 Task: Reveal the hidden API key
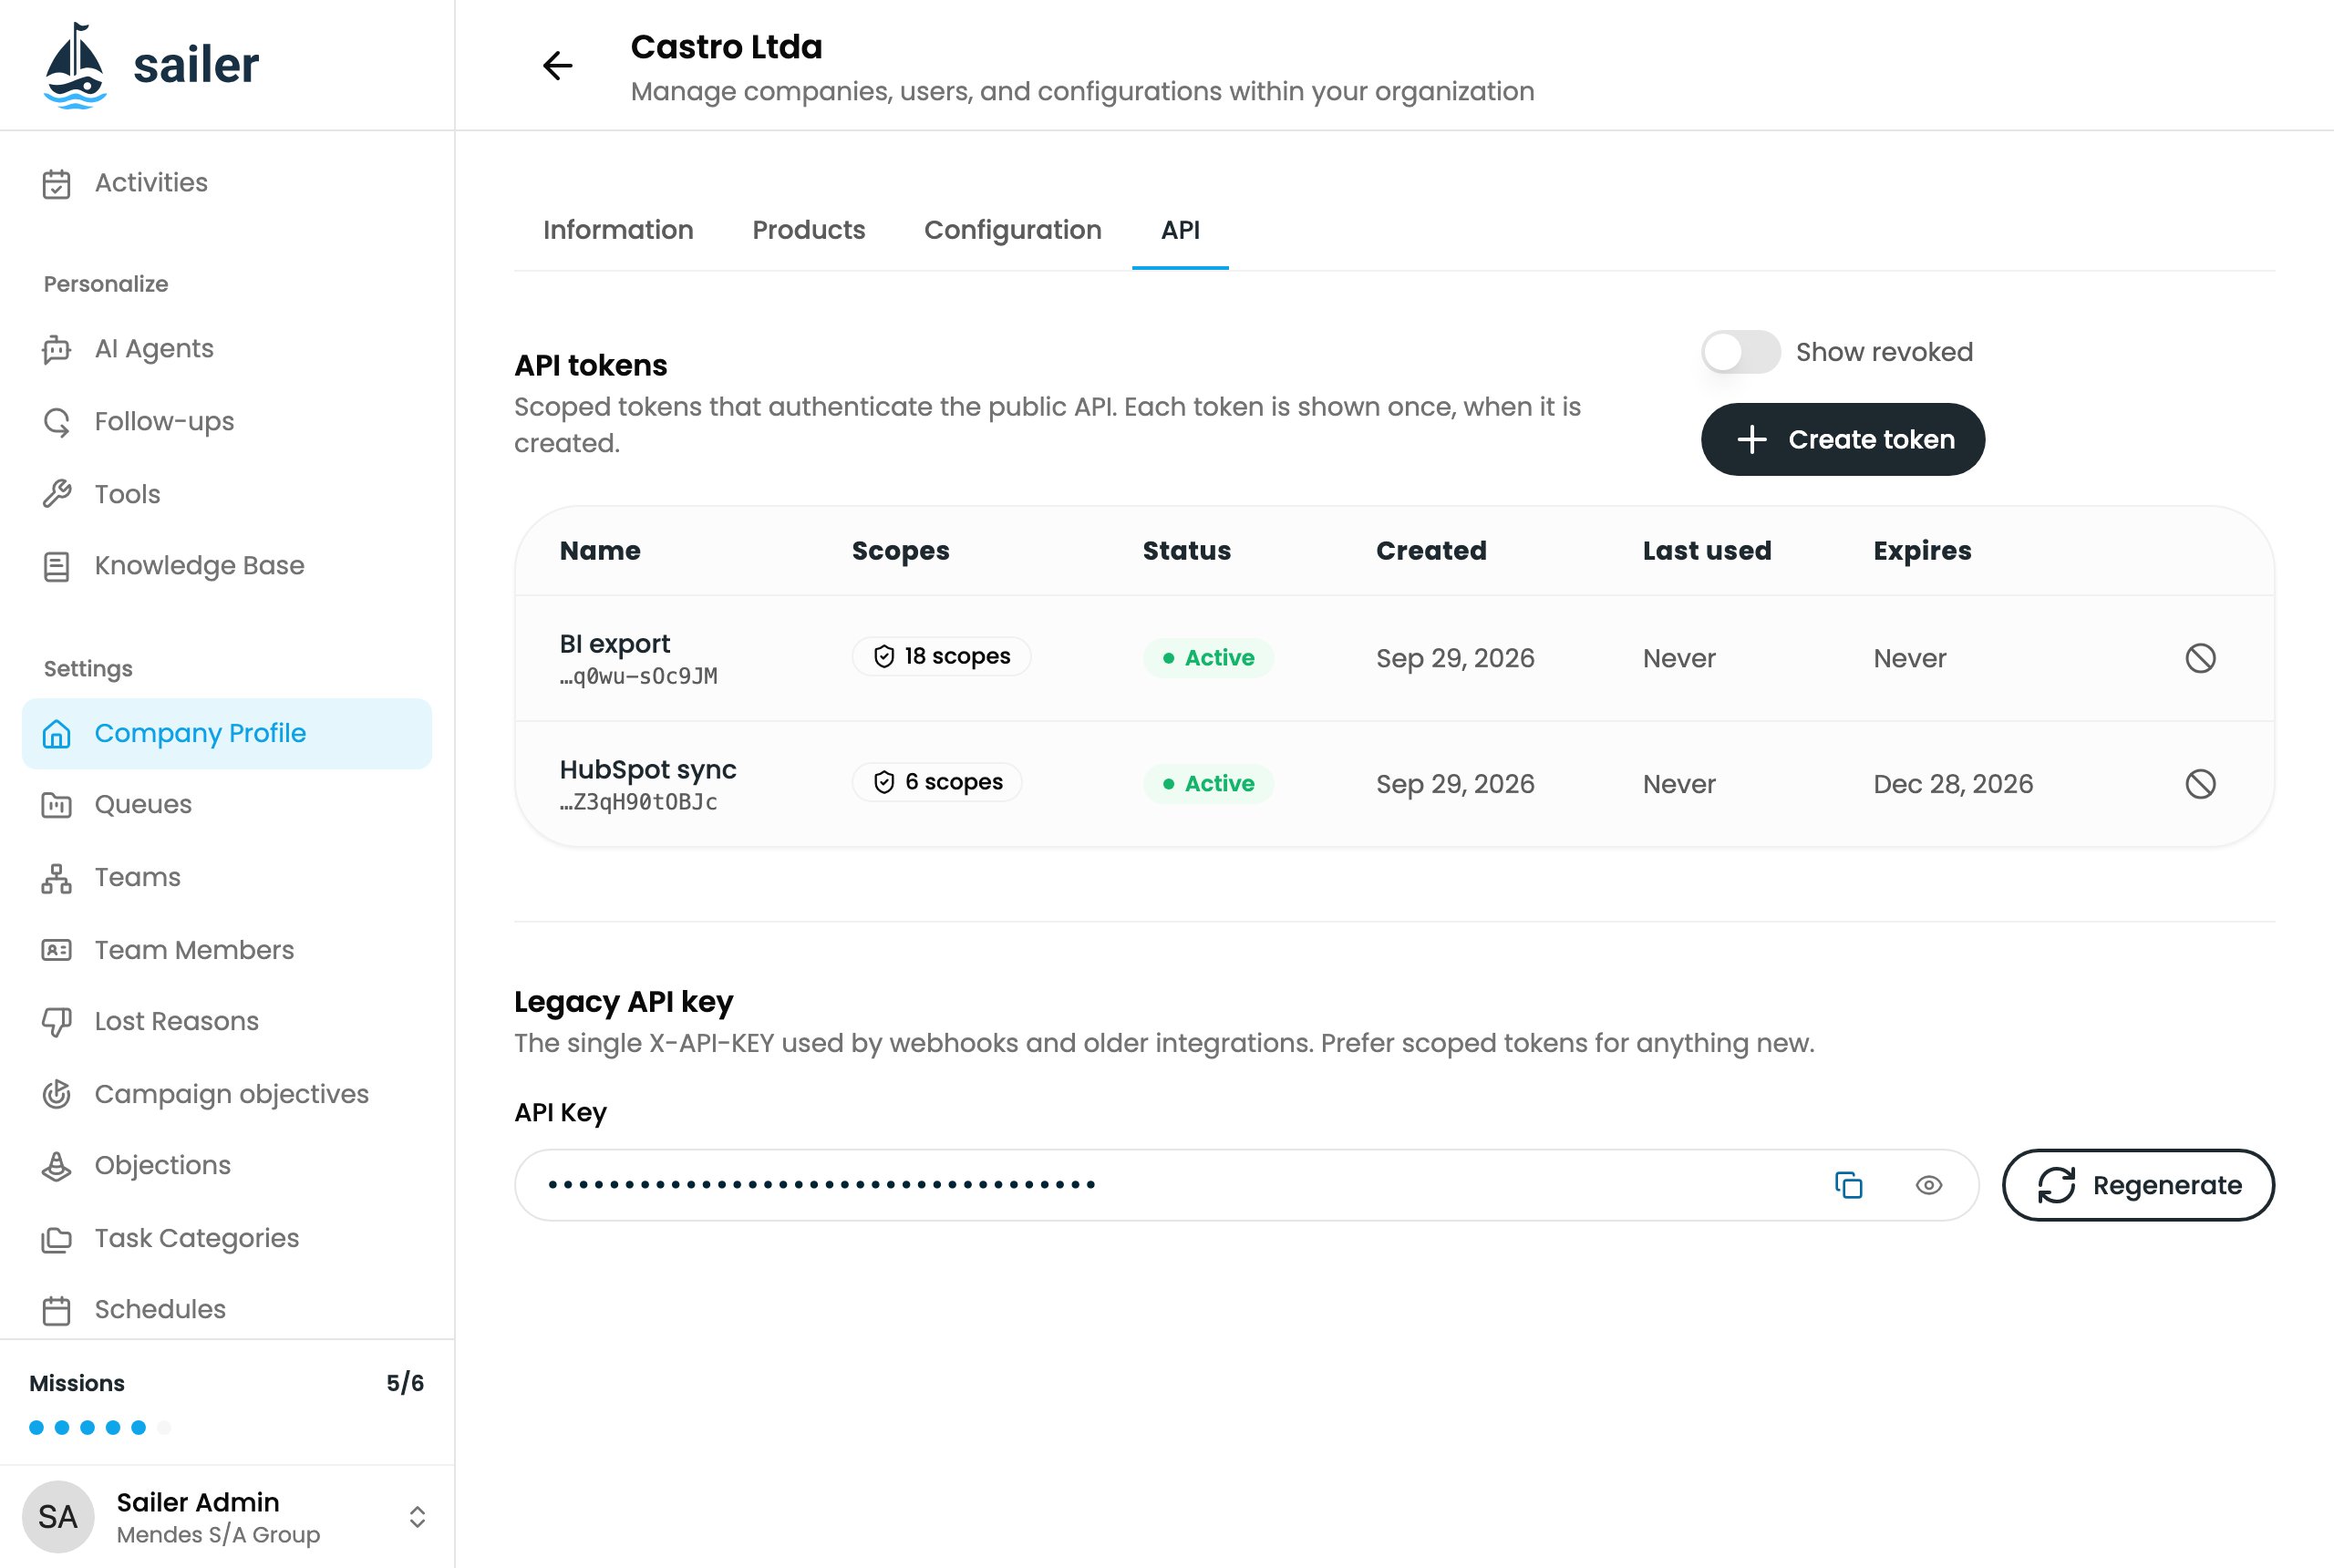click(x=1929, y=1185)
